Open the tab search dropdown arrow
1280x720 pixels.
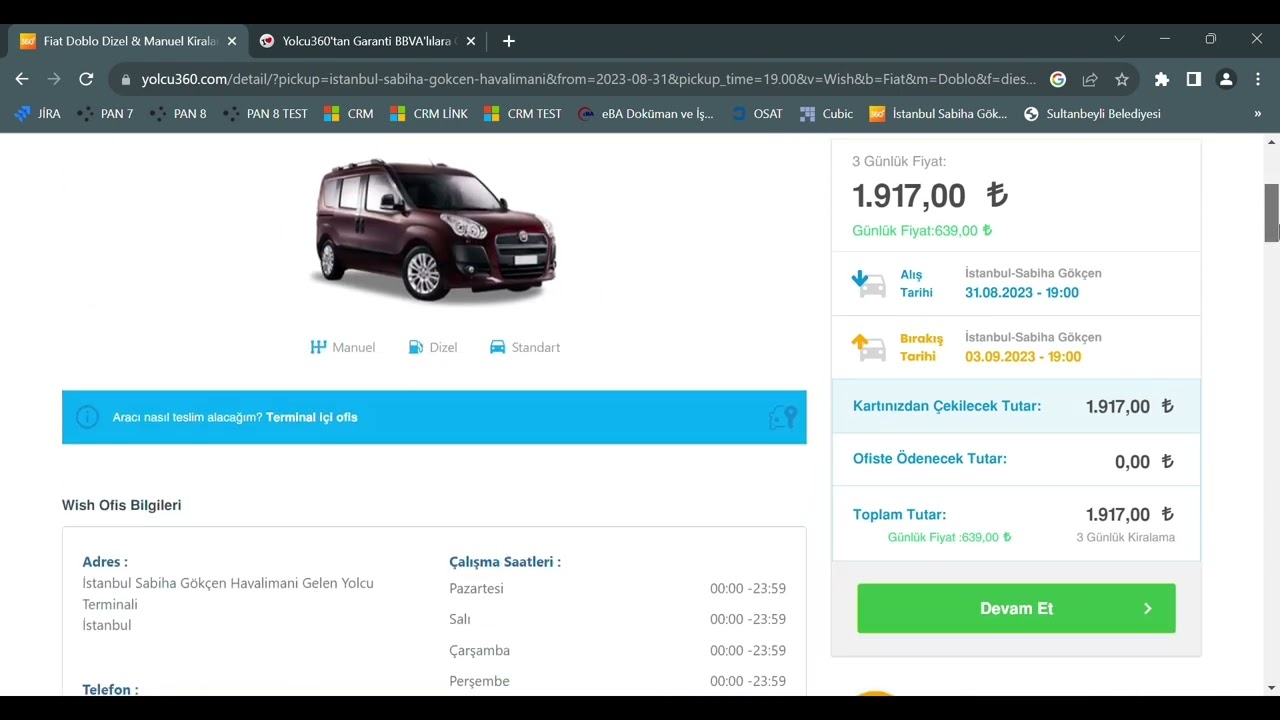1119,39
